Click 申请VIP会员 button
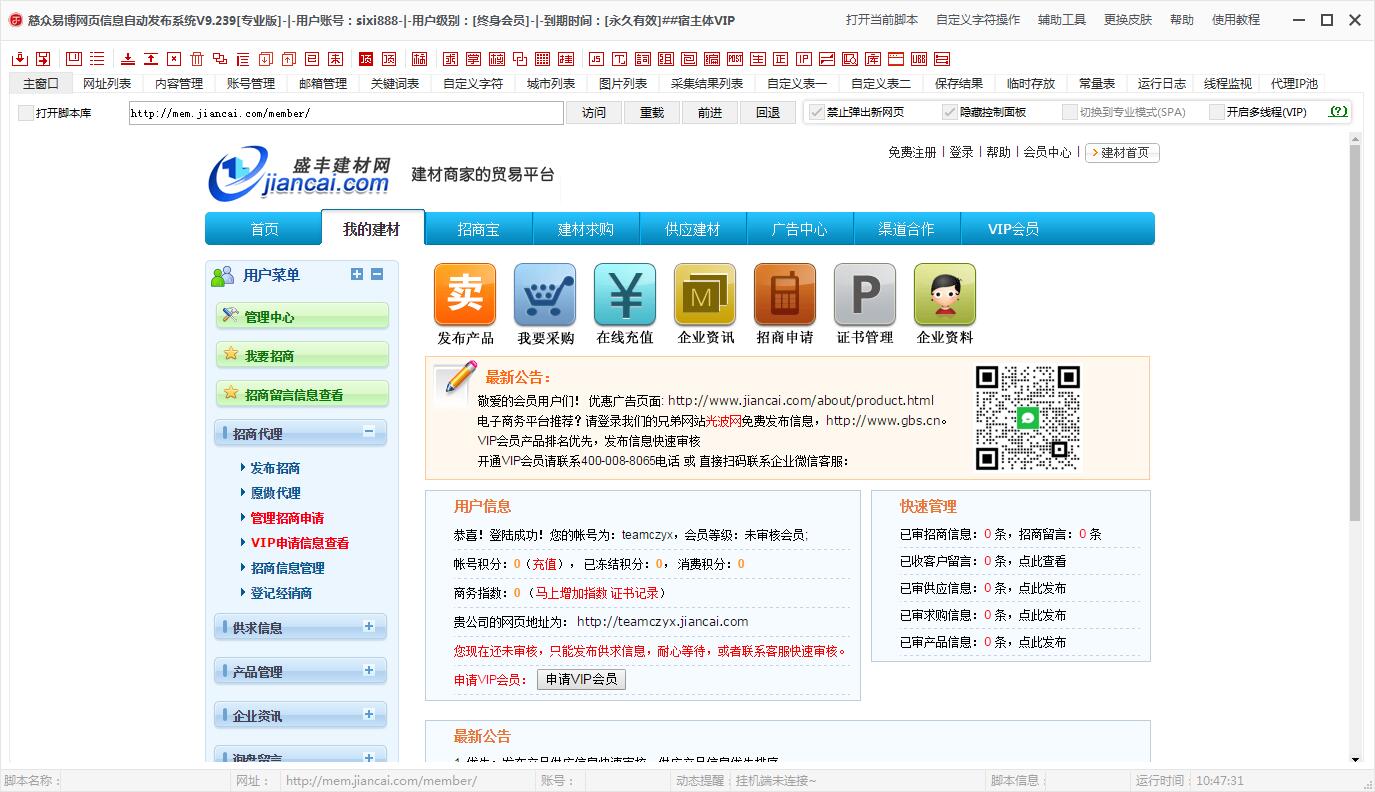This screenshot has height=792, width=1375. [x=582, y=679]
